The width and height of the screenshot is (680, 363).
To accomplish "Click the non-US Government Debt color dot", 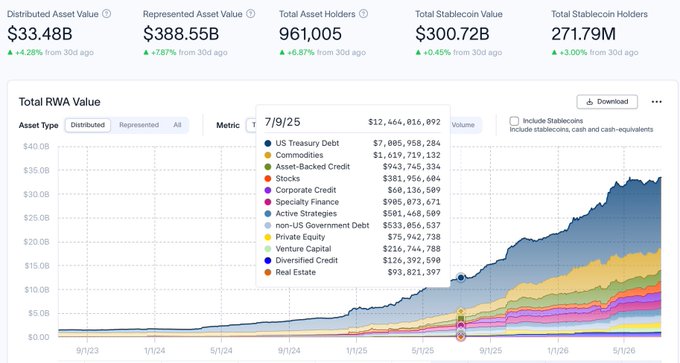I will point(268,225).
